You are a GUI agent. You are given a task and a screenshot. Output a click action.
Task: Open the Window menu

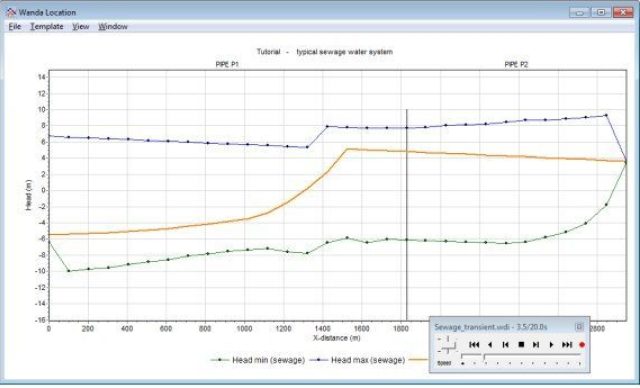click(x=113, y=27)
